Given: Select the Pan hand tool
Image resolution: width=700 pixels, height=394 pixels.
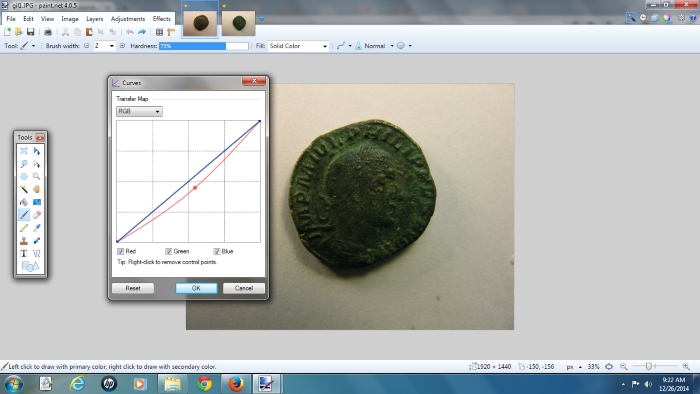Looking at the screenshot, I should pyautogui.click(x=37, y=189).
